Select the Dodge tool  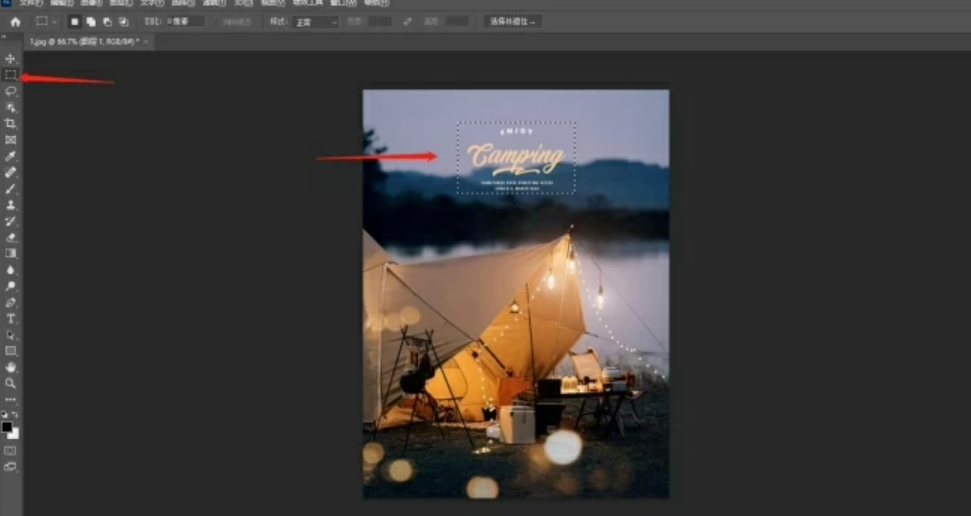(11, 286)
